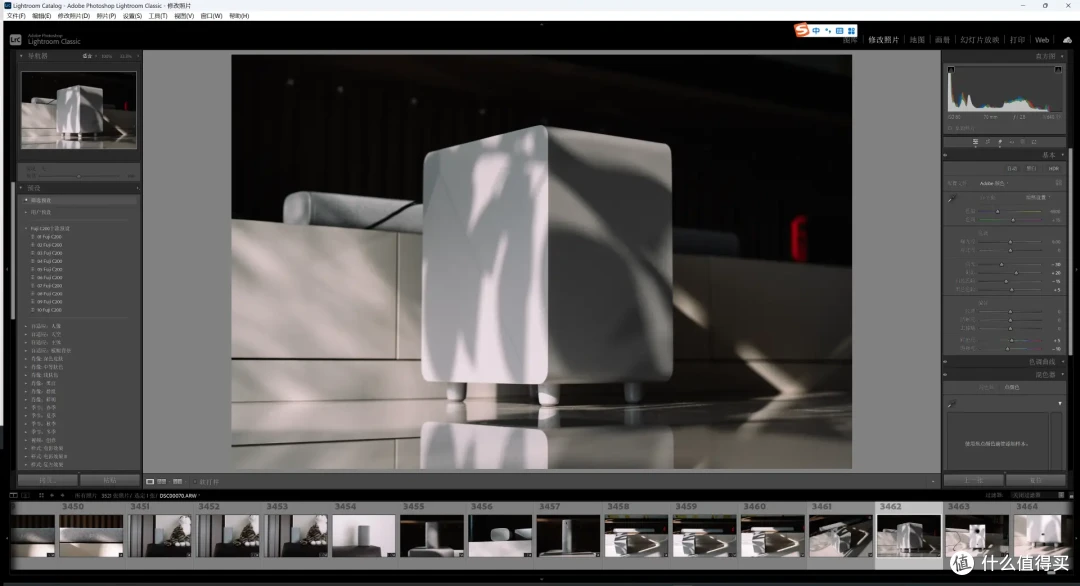The height and width of the screenshot is (586, 1080).
Task: Select filmstrip thumbnail 3454
Action: coord(363,536)
